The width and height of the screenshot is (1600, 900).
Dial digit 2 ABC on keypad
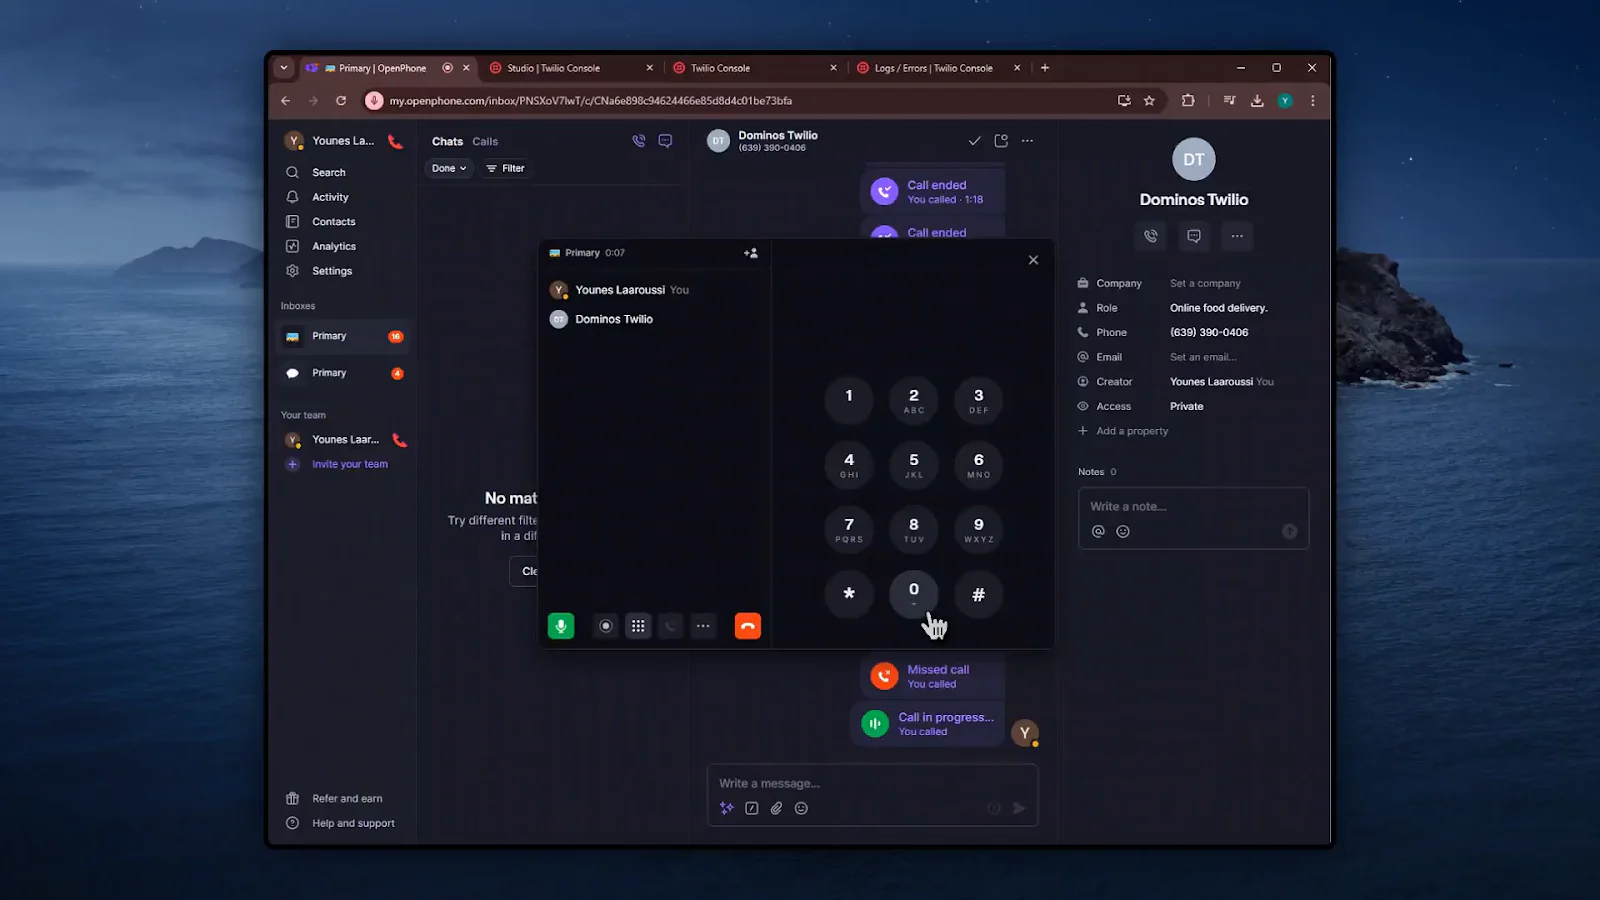(x=914, y=399)
